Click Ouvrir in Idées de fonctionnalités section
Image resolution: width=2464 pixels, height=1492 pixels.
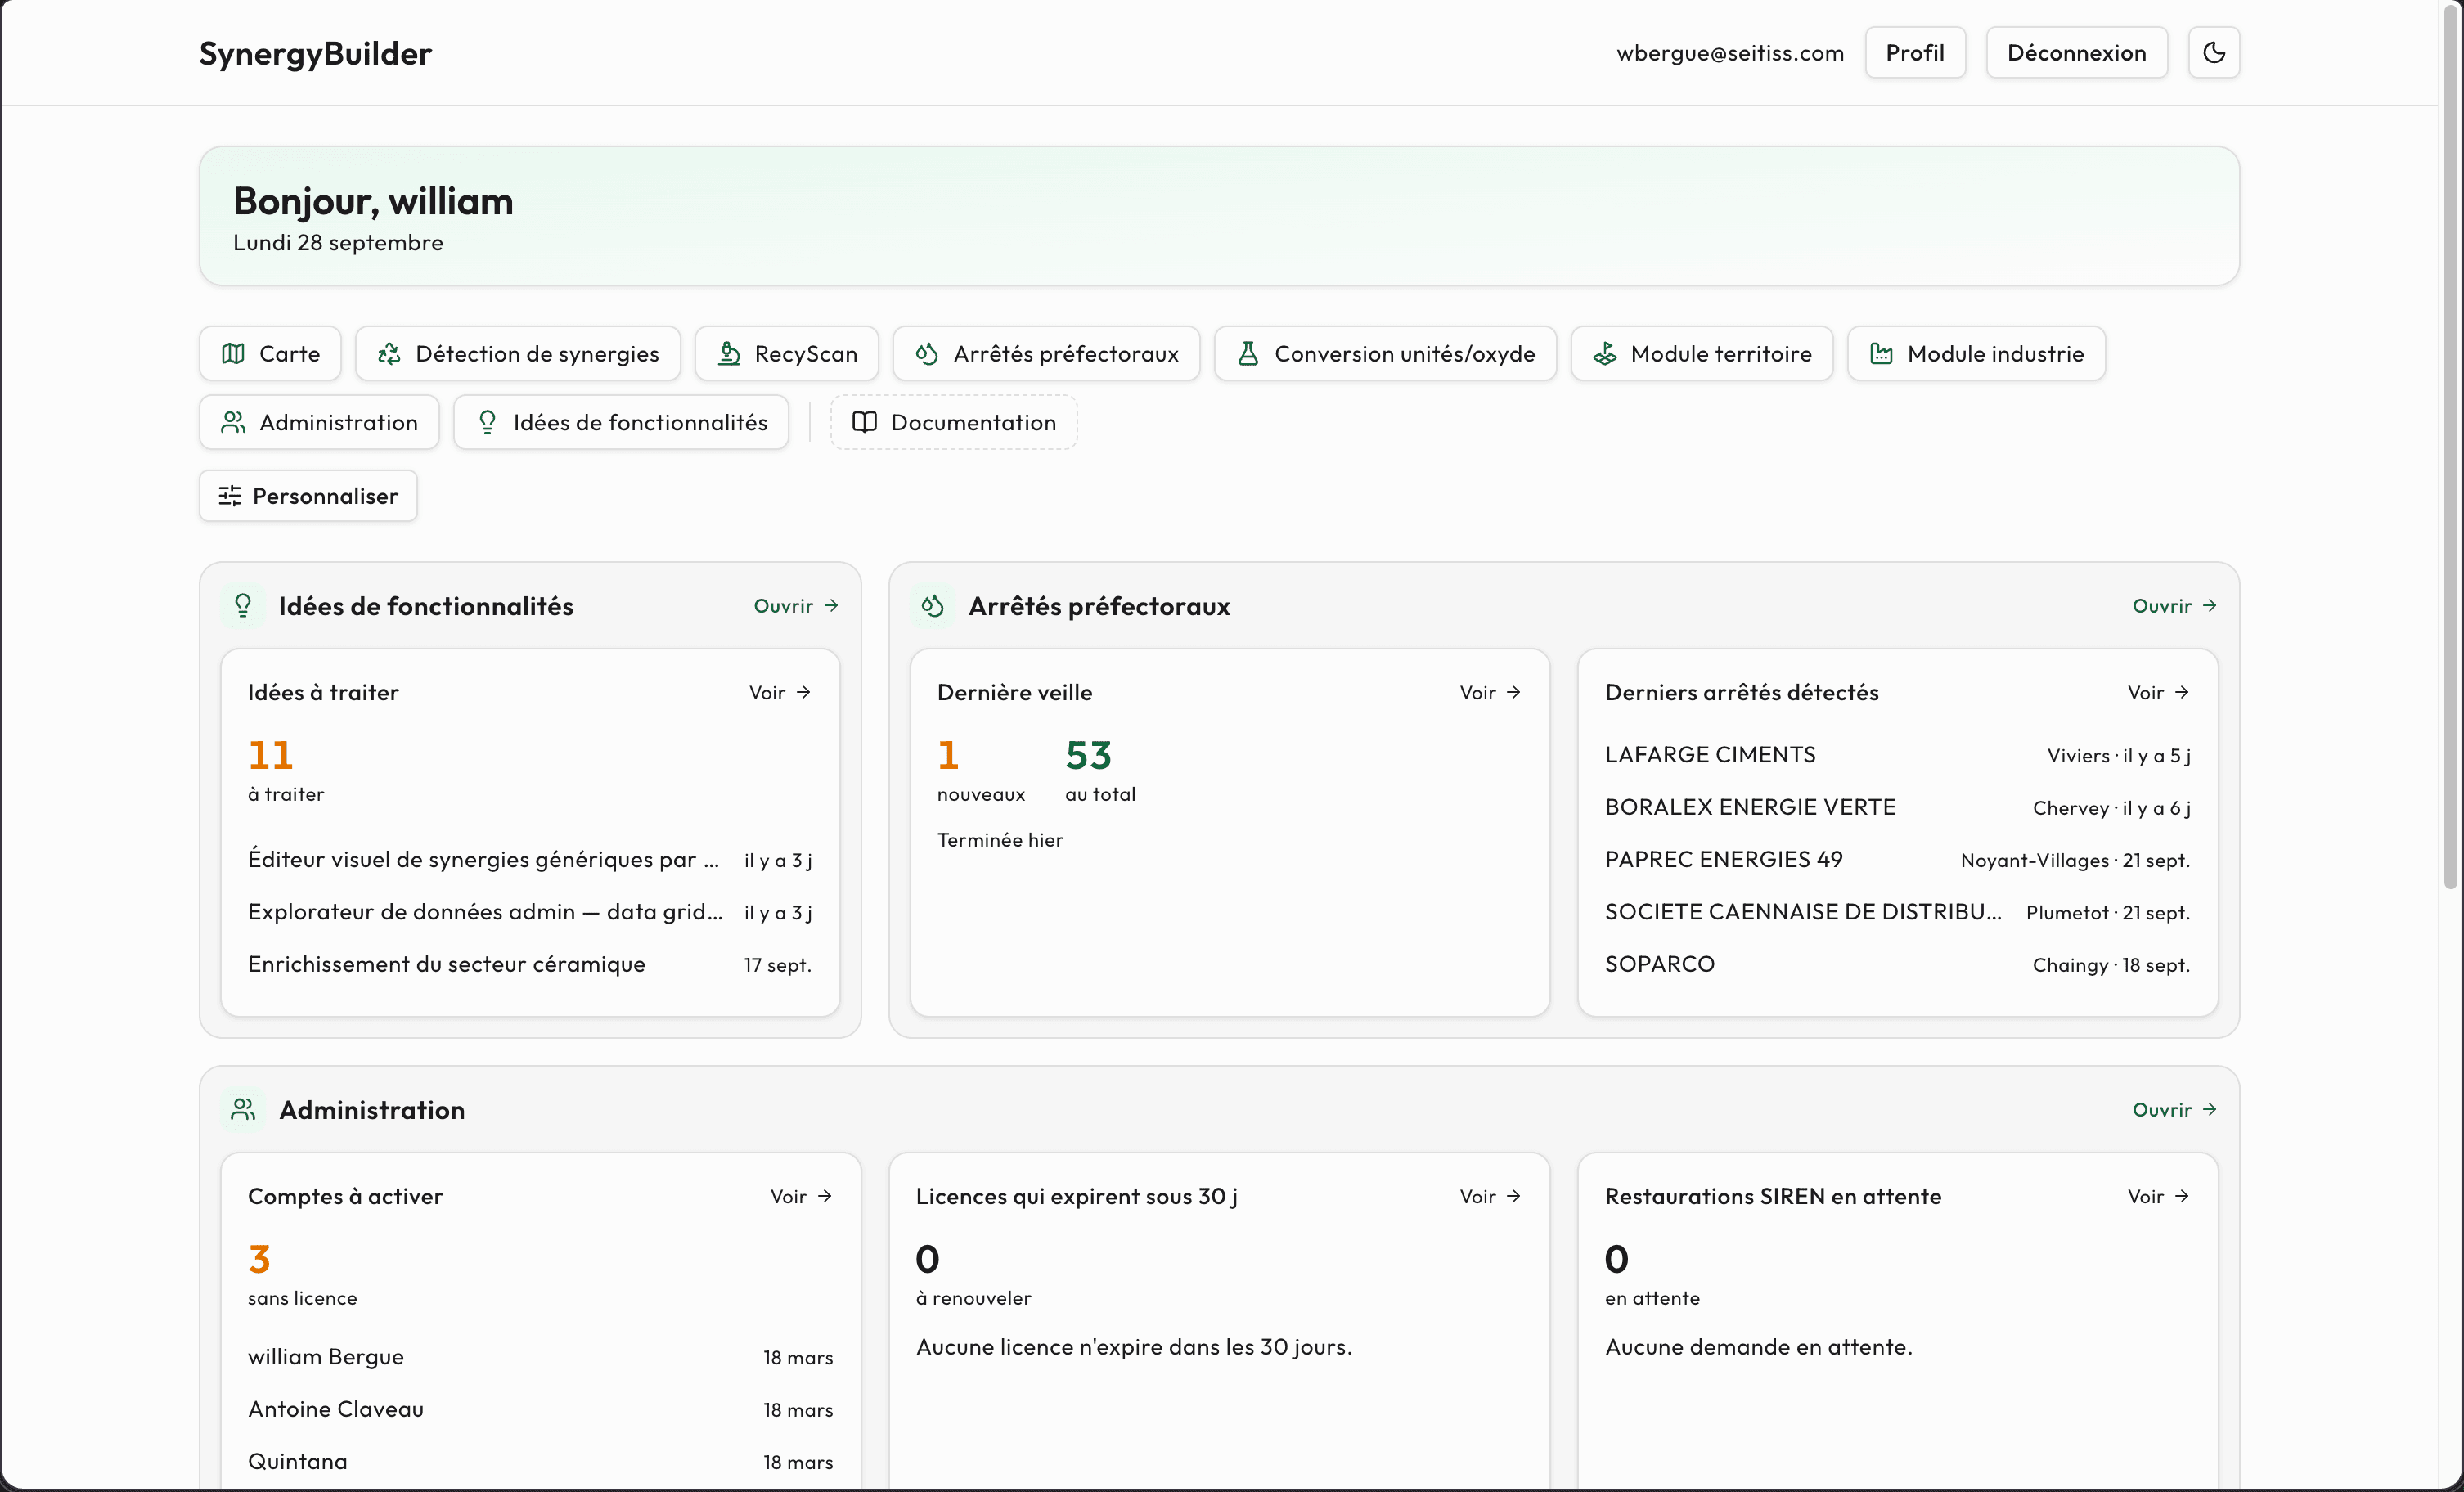point(796,606)
